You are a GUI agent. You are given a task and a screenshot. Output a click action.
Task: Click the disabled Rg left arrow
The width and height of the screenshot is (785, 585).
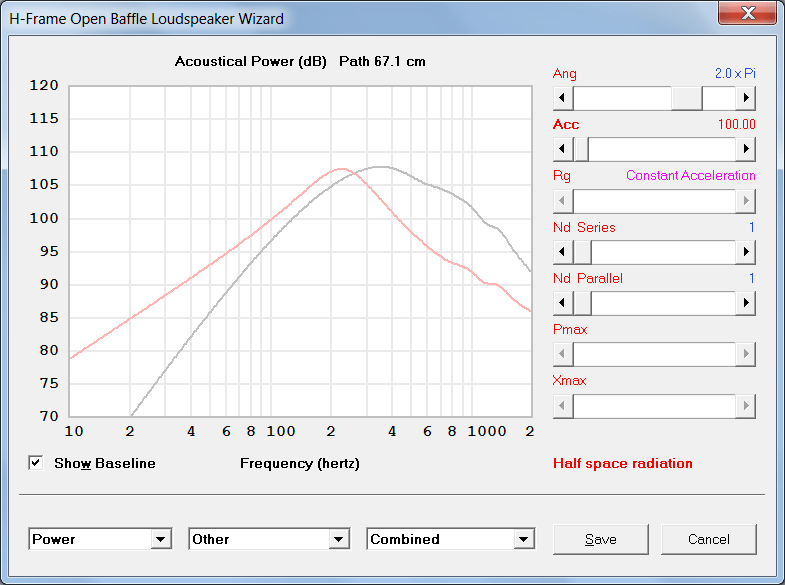[563, 201]
